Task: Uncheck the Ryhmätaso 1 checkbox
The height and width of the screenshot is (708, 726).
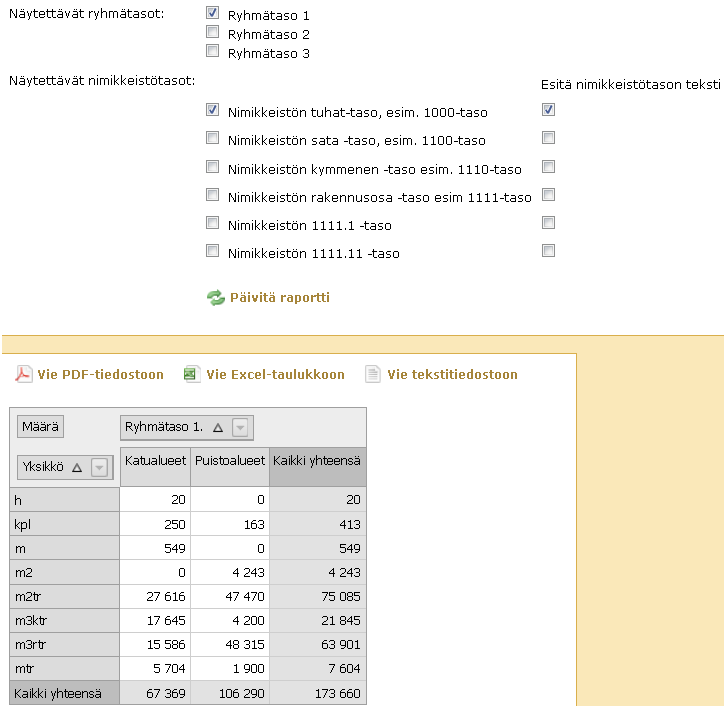Action: coord(212,14)
